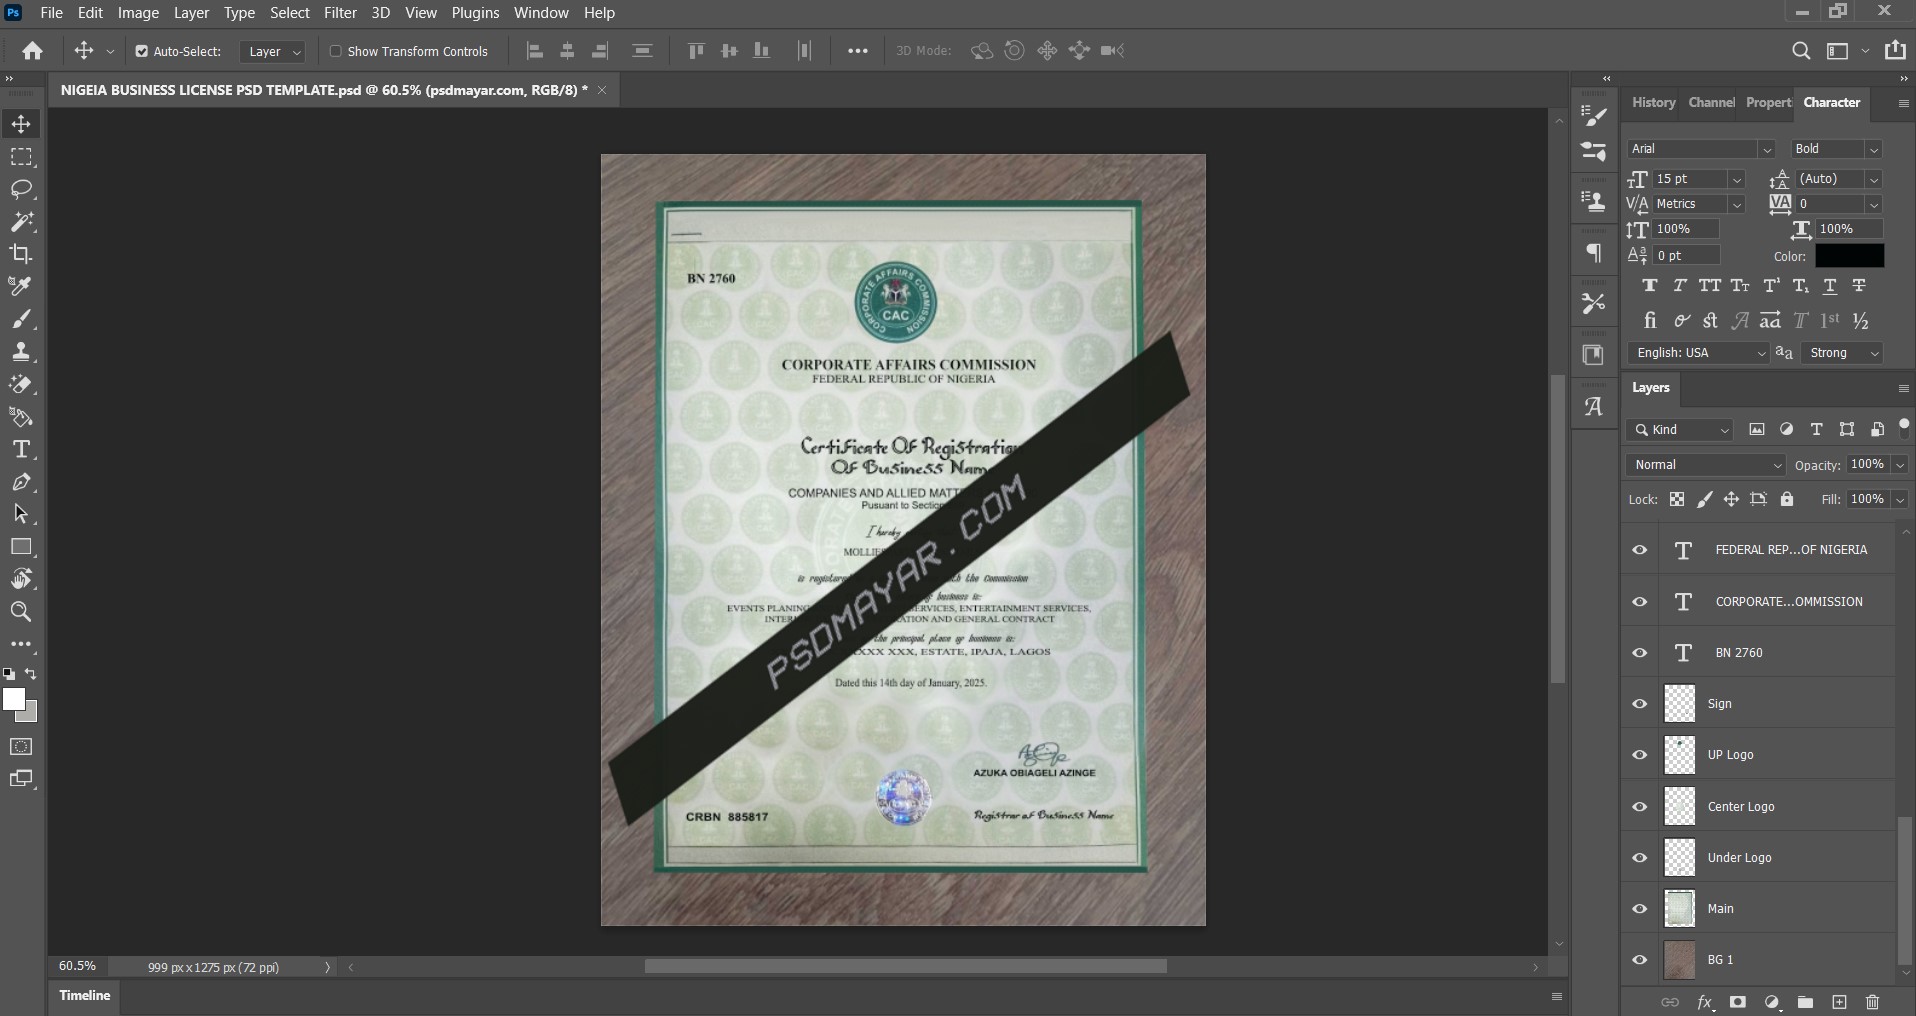Image resolution: width=1916 pixels, height=1016 pixels.
Task: Toggle Quick Mask mode icon
Action: (x=21, y=746)
